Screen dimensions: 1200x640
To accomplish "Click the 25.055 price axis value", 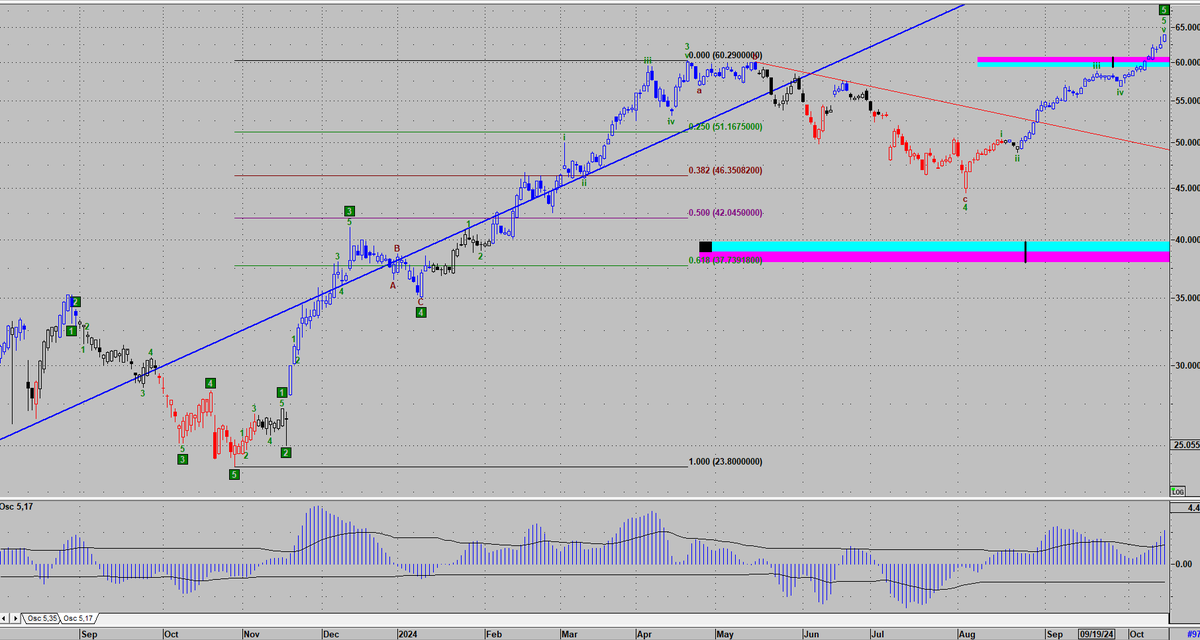I will [1186, 444].
